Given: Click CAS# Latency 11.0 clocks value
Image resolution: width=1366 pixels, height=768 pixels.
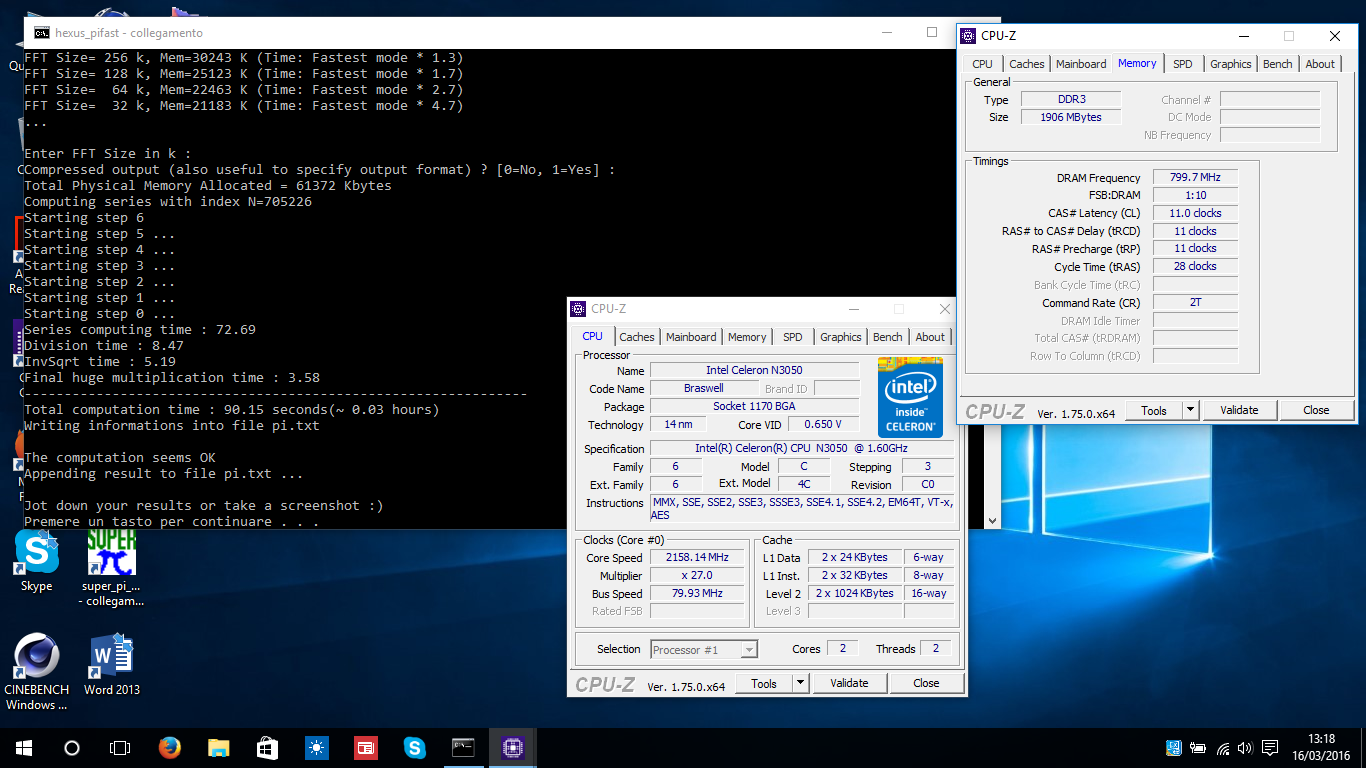Looking at the screenshot, I should click(1196, 213).
